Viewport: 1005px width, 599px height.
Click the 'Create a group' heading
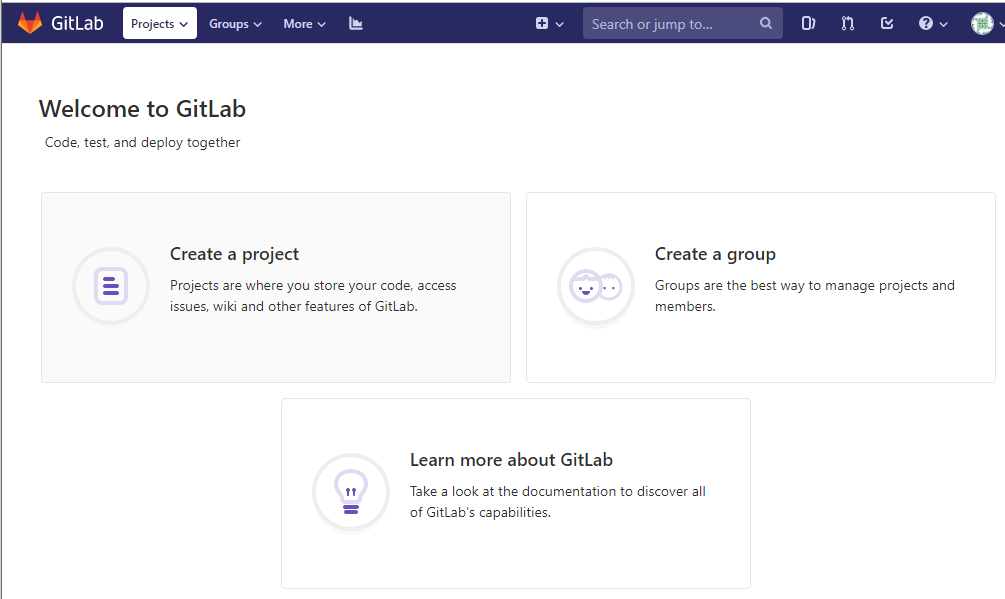point(715,254)
